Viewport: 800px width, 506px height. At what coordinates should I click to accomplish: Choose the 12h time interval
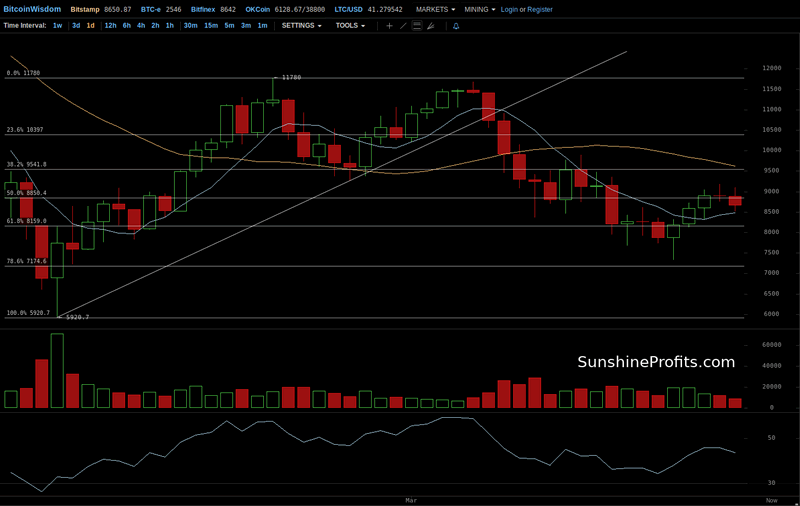[110, 25]
